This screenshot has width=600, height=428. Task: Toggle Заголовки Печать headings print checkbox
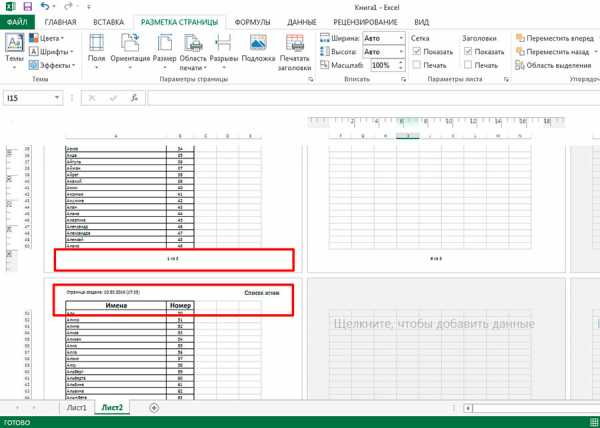pos(468,65)
